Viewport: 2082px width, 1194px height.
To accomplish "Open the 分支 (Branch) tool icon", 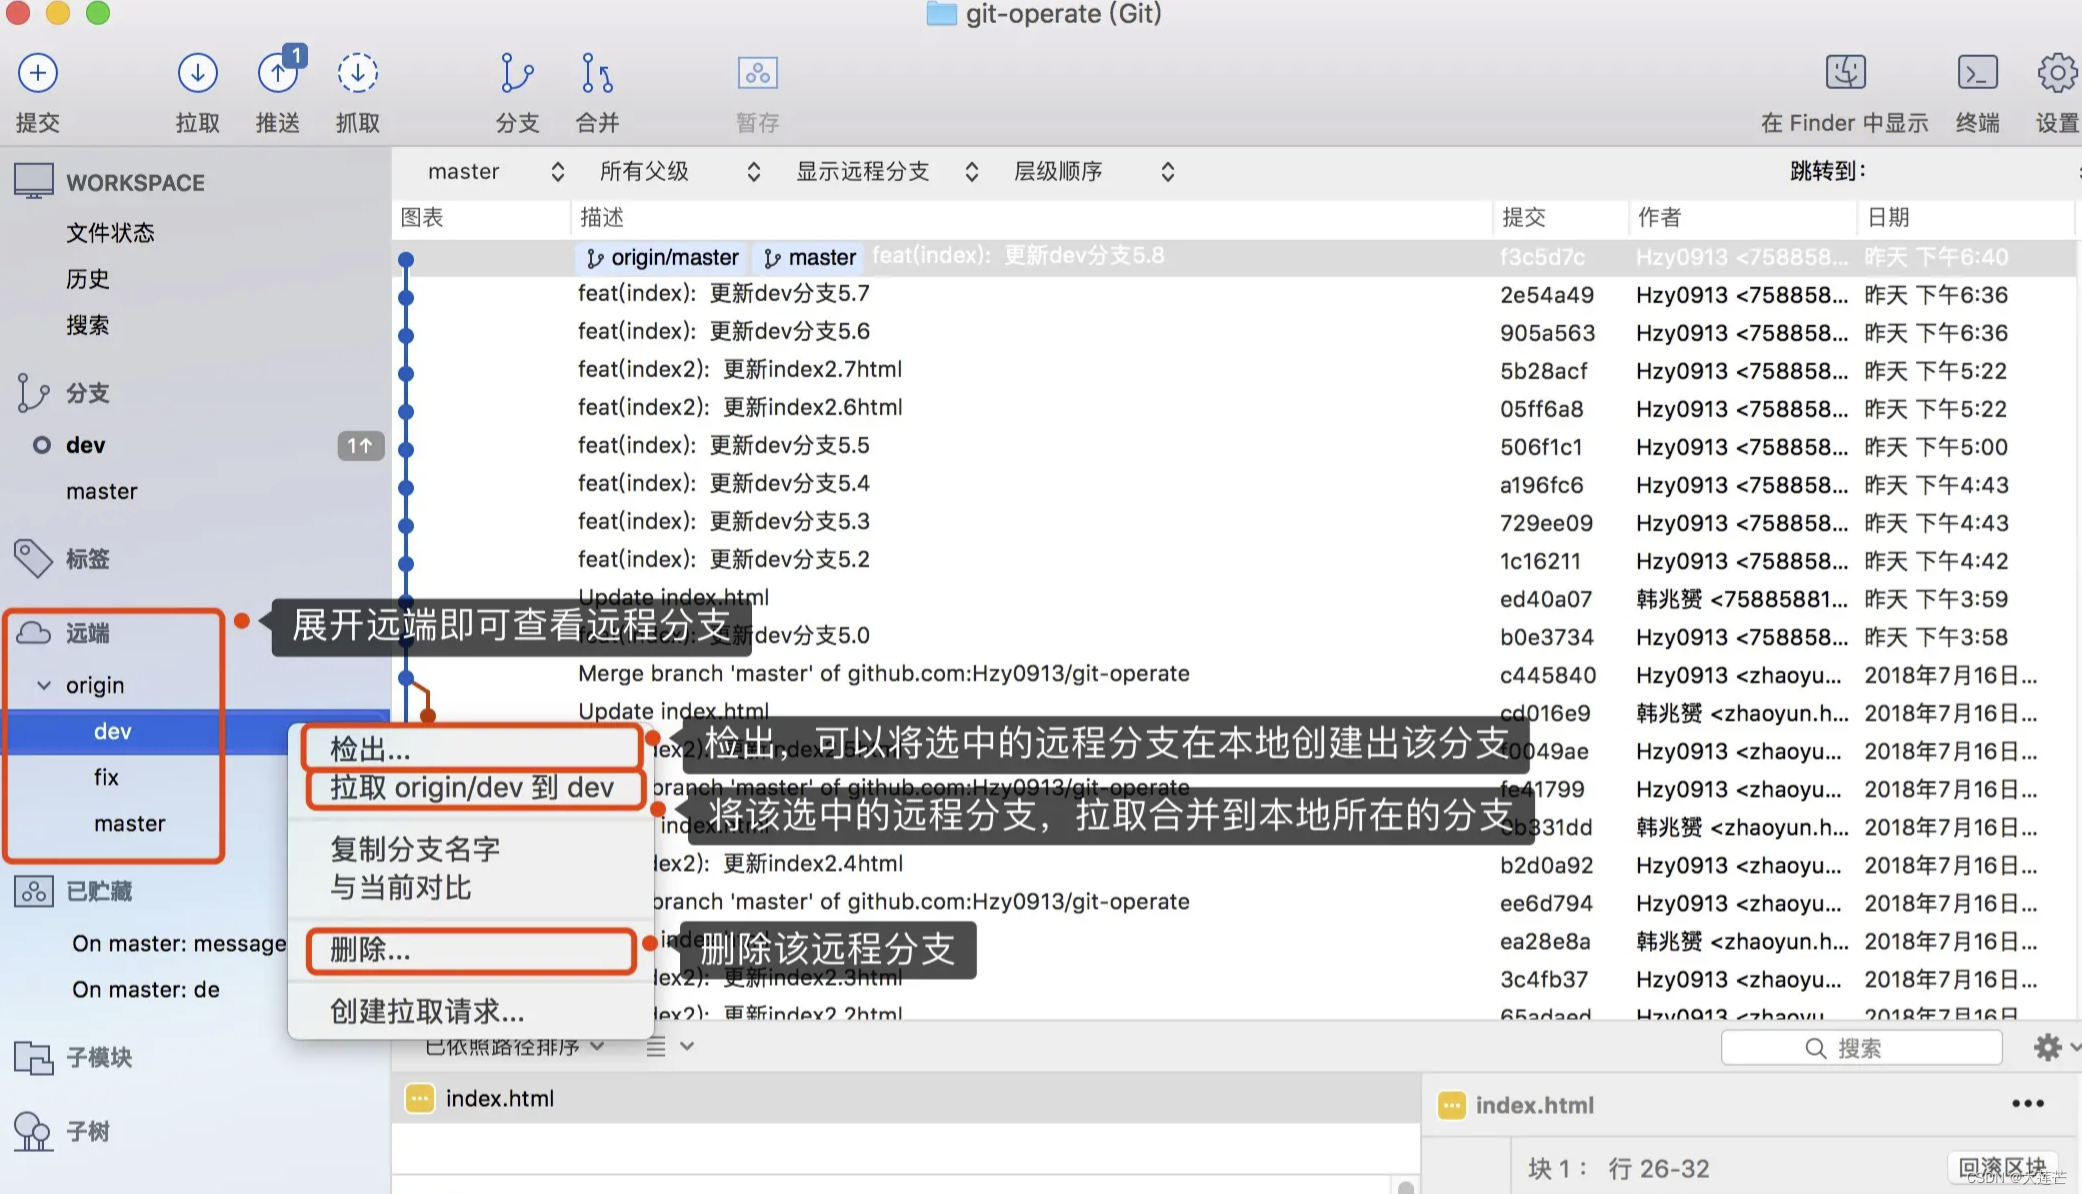I will point(516,73).
